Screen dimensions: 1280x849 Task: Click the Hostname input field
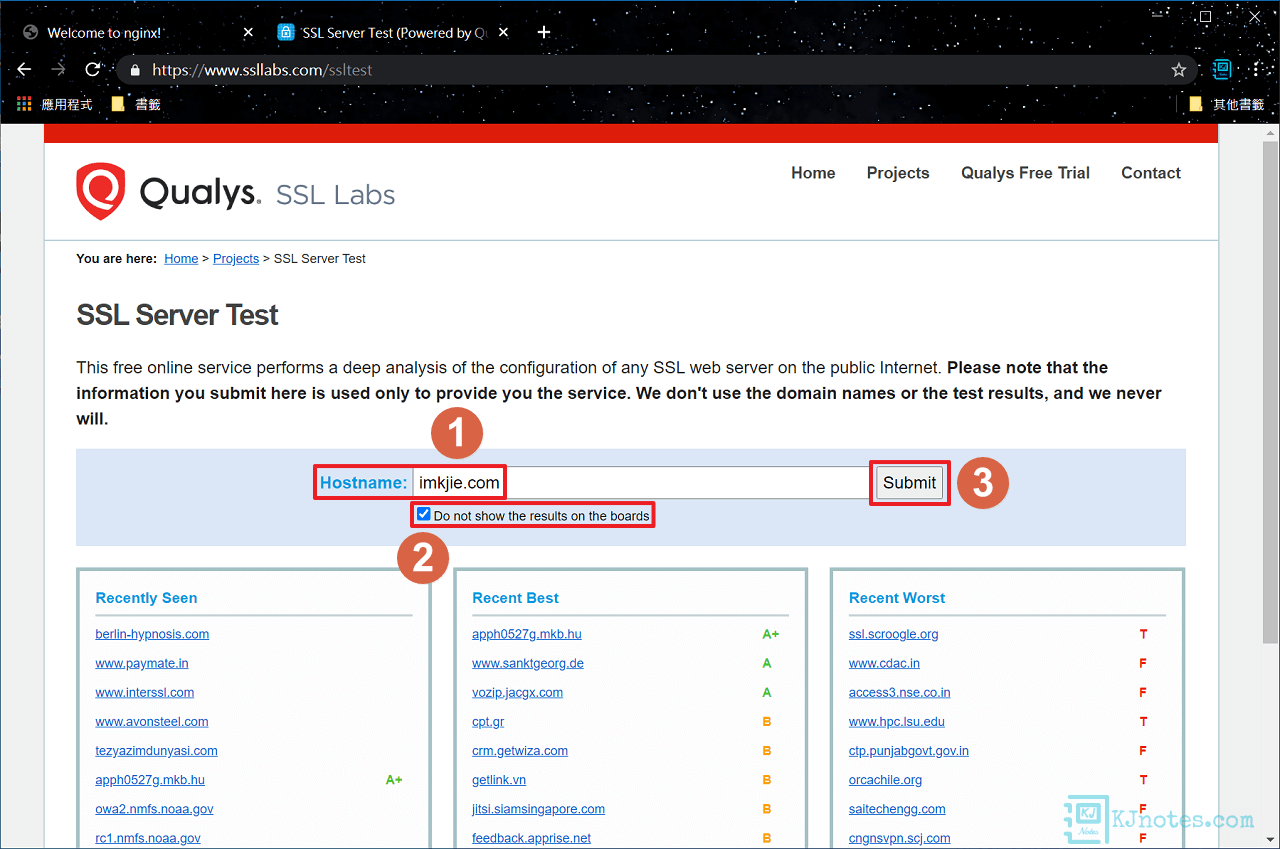641,482
